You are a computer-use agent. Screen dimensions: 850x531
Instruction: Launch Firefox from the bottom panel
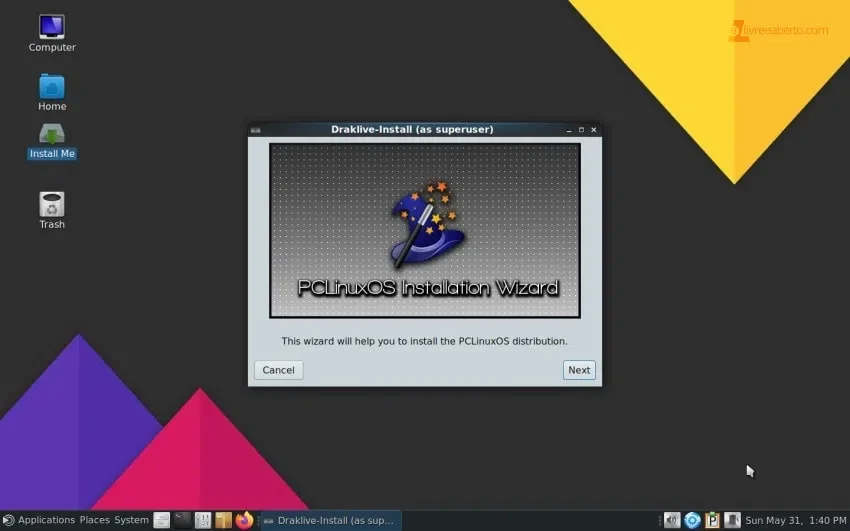(x=244, y=520)
